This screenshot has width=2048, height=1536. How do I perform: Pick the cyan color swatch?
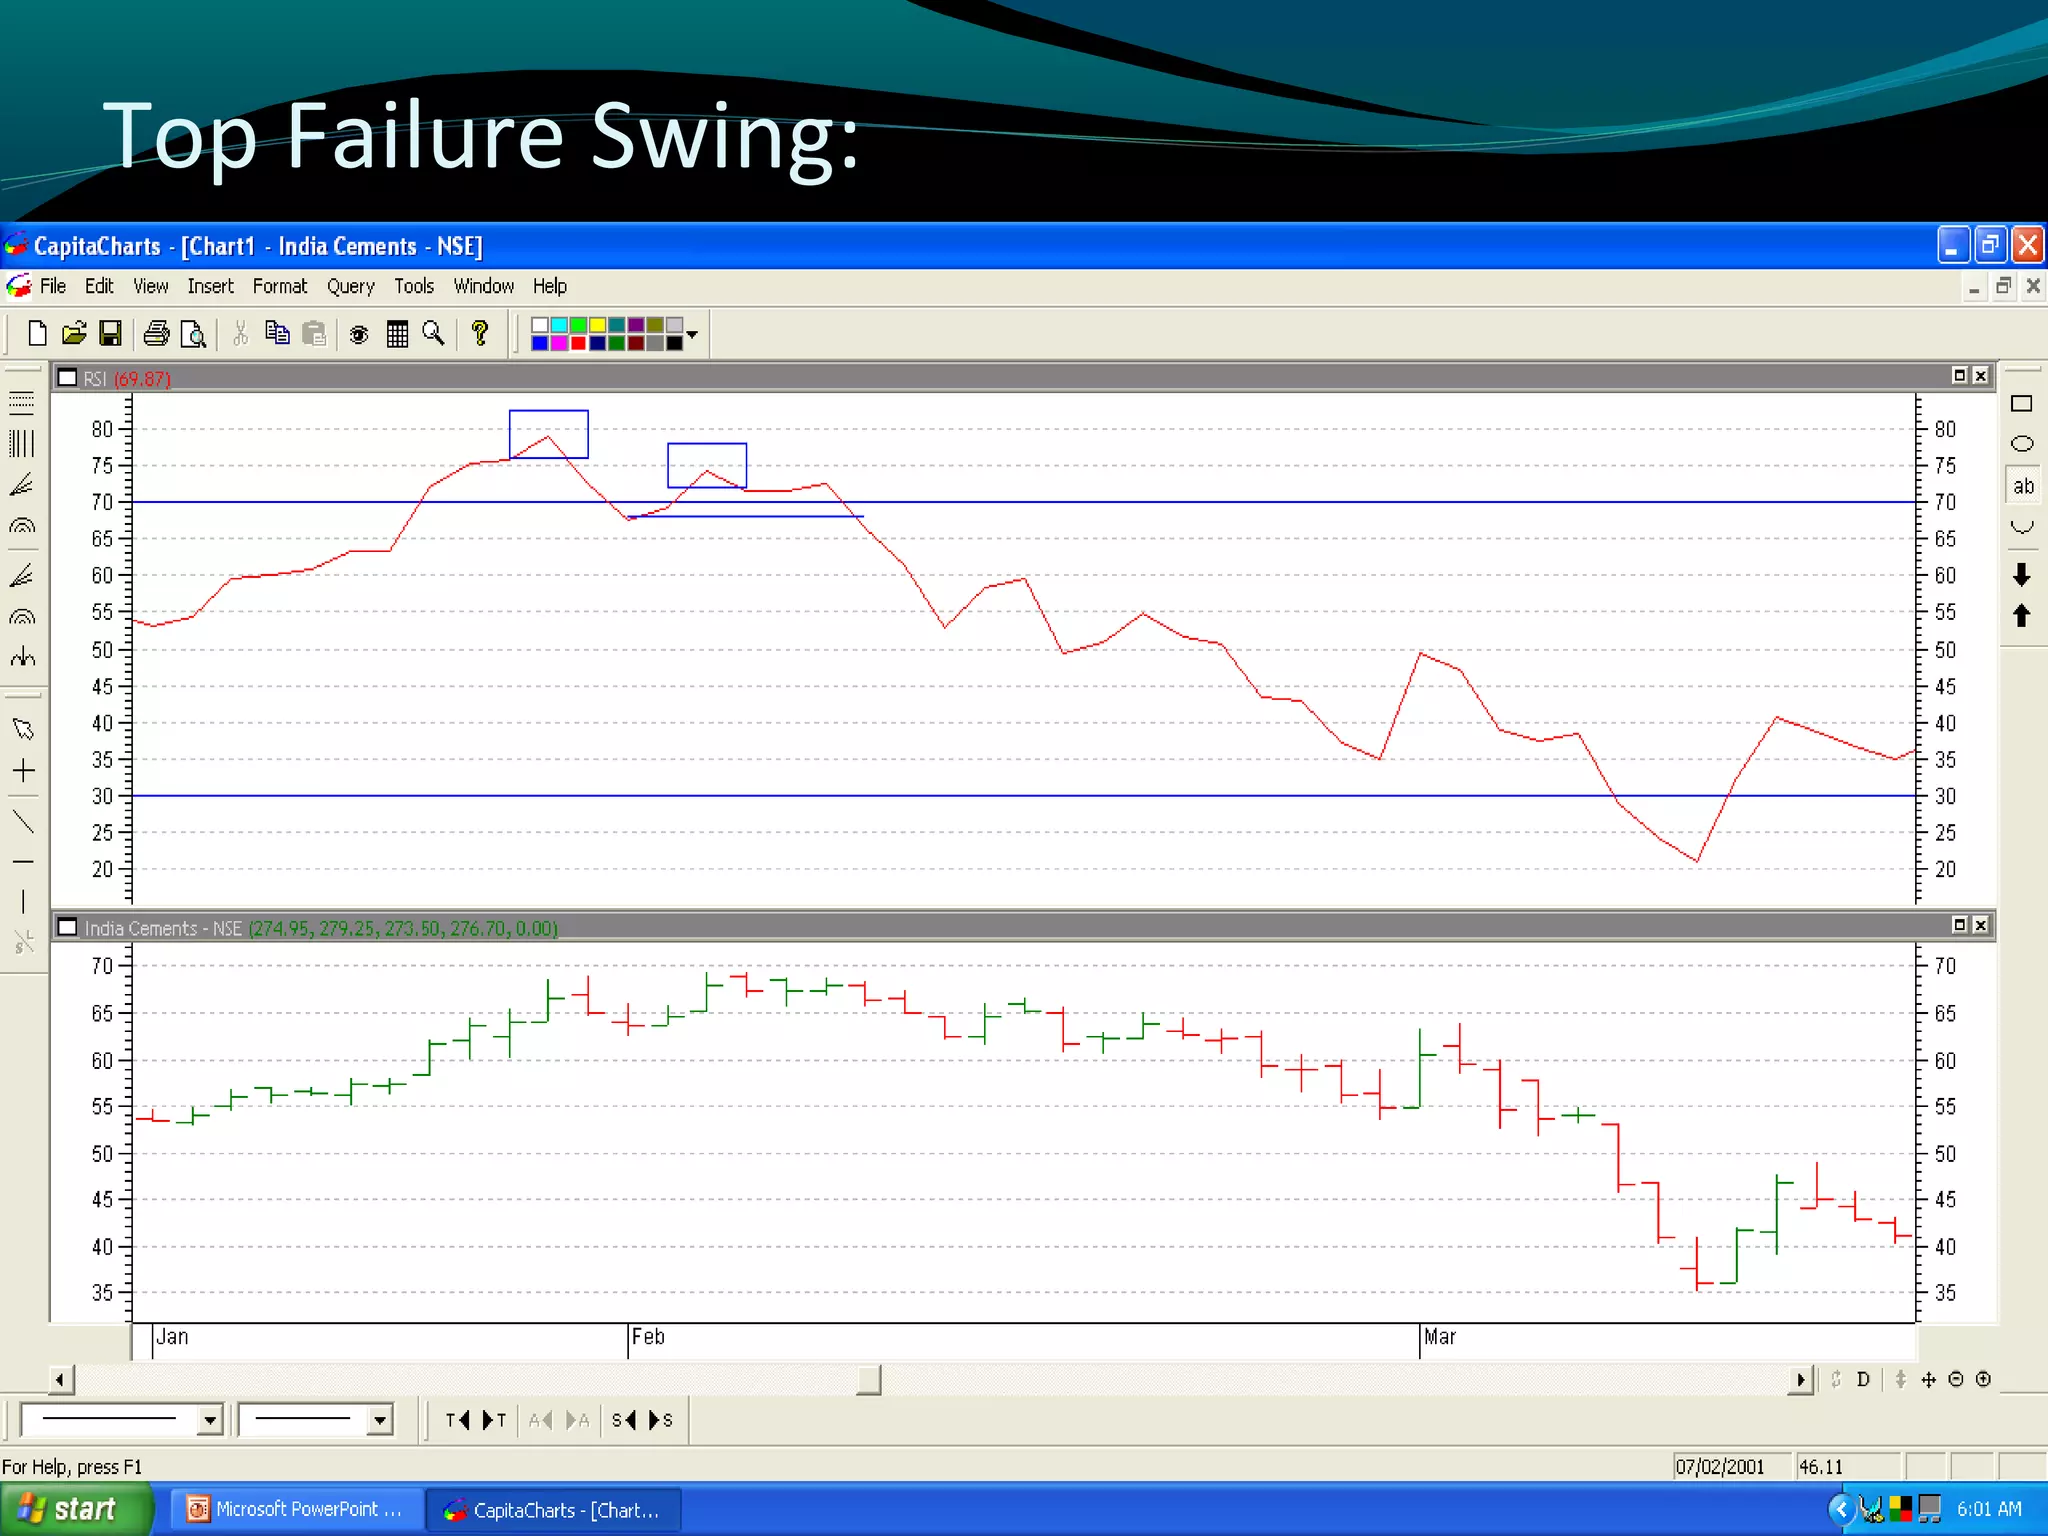[x=559, y=325]
